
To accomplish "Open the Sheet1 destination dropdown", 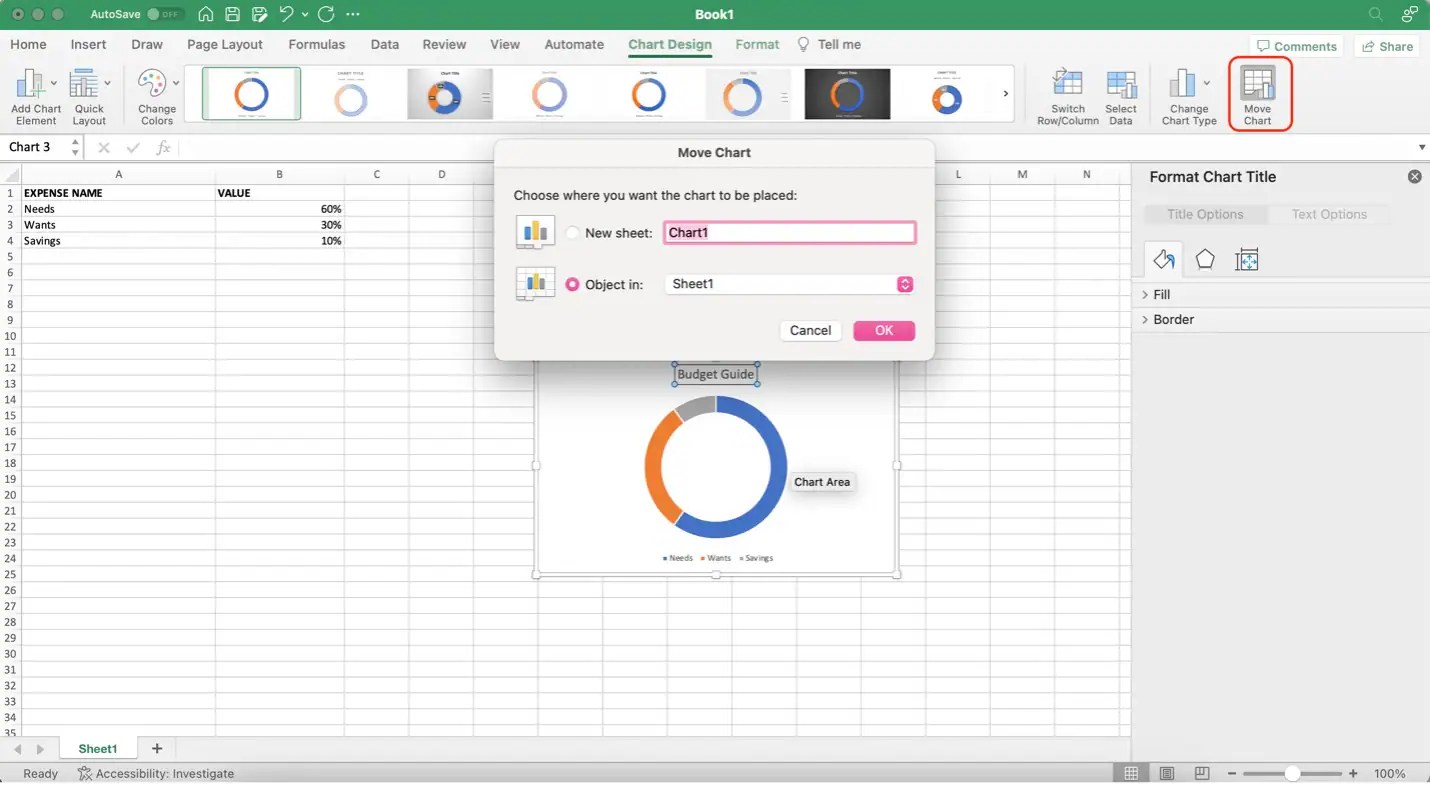I will pyautogui.click(x=904, y=284).
